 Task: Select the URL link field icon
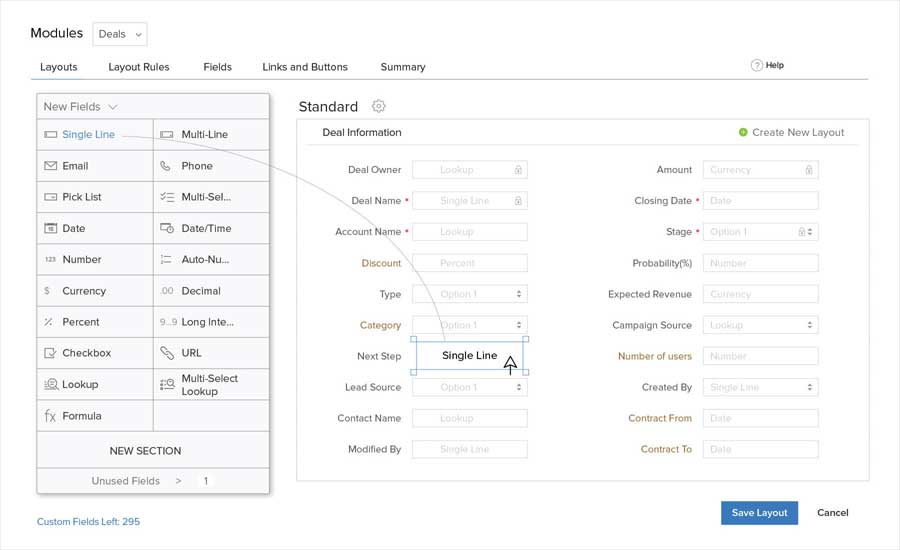pos(166,353)
